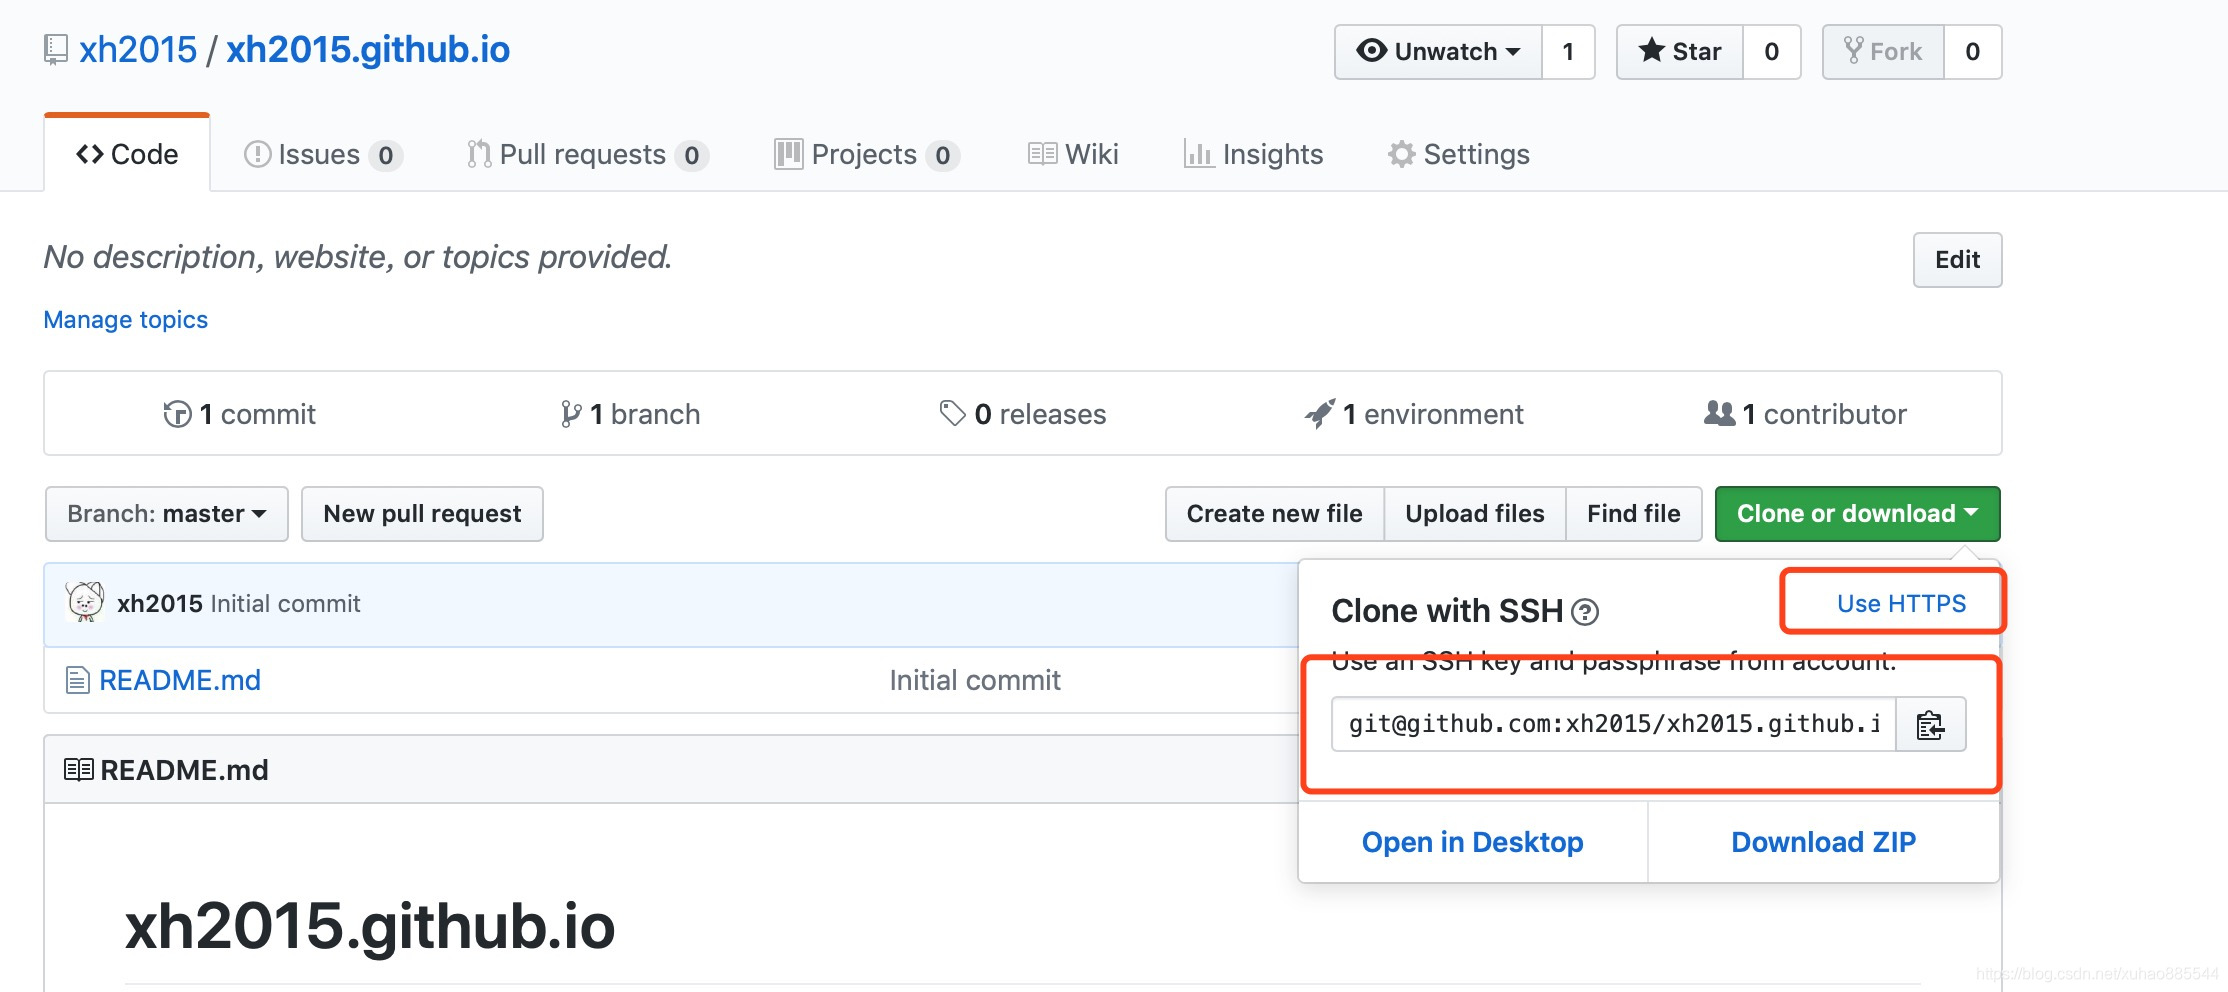This screenshot has height=992, width=2228.
Task: Click the environment rocket icon
Action: (1320, 413)
